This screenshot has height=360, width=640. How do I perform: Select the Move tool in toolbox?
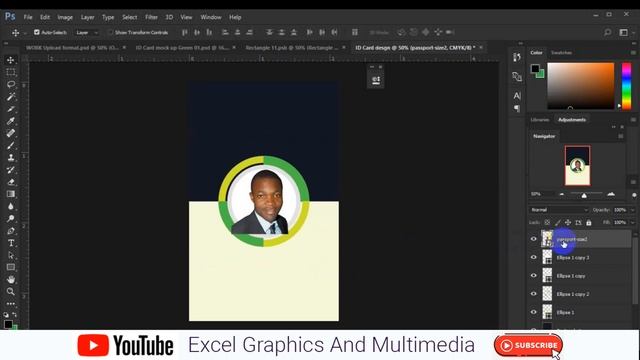coord(11,60)
